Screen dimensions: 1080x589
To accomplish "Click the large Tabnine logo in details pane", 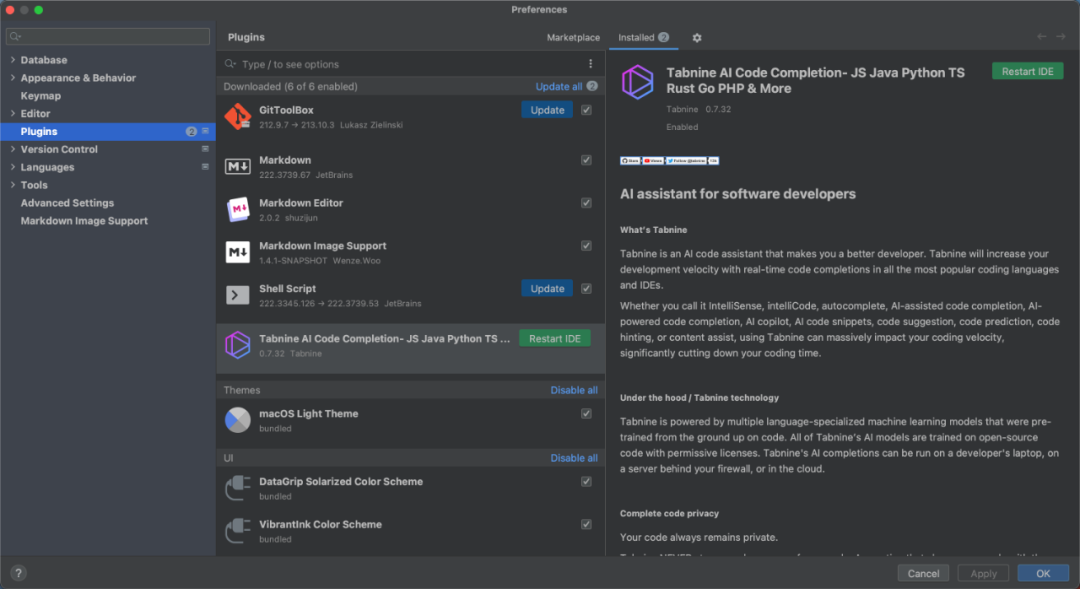I will point(638,82).
